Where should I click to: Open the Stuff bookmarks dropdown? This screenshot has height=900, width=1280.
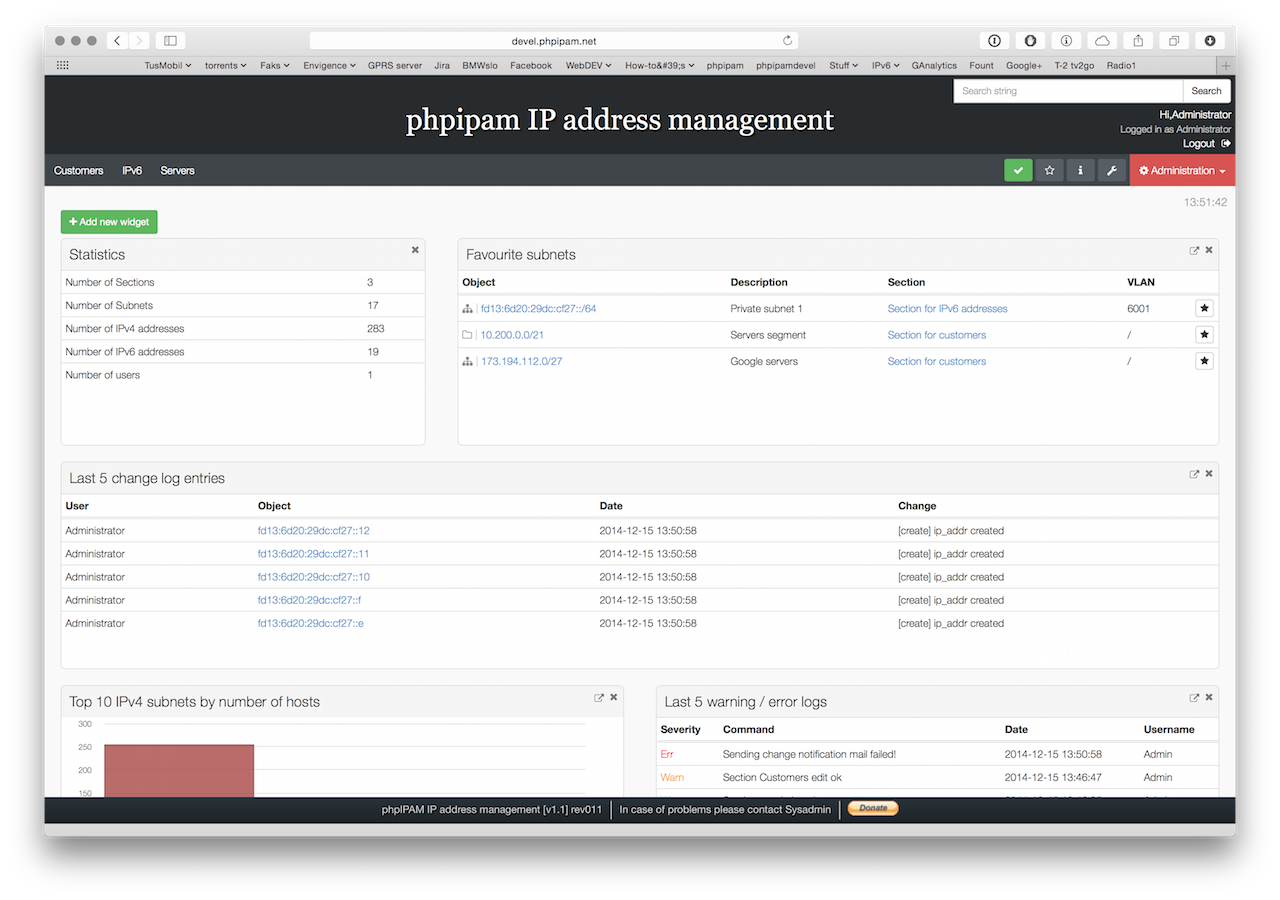(x=842, y=65)
